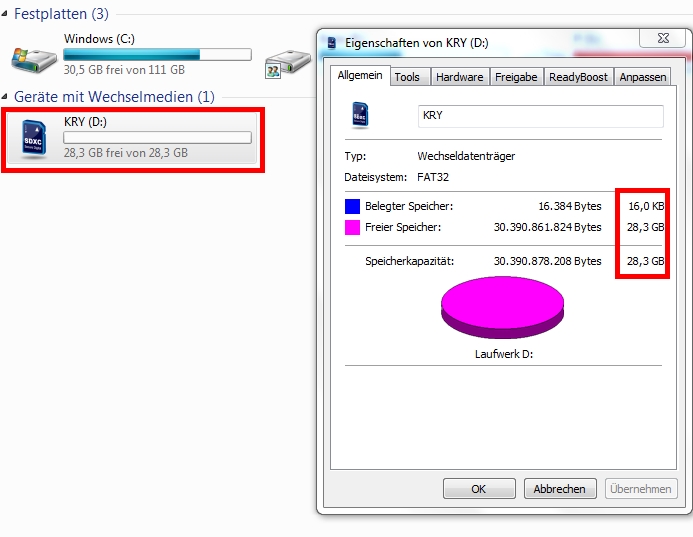Open the Anpassen tab
The height and width of the screenshot is (537, 693).
(x=643, y=77)
